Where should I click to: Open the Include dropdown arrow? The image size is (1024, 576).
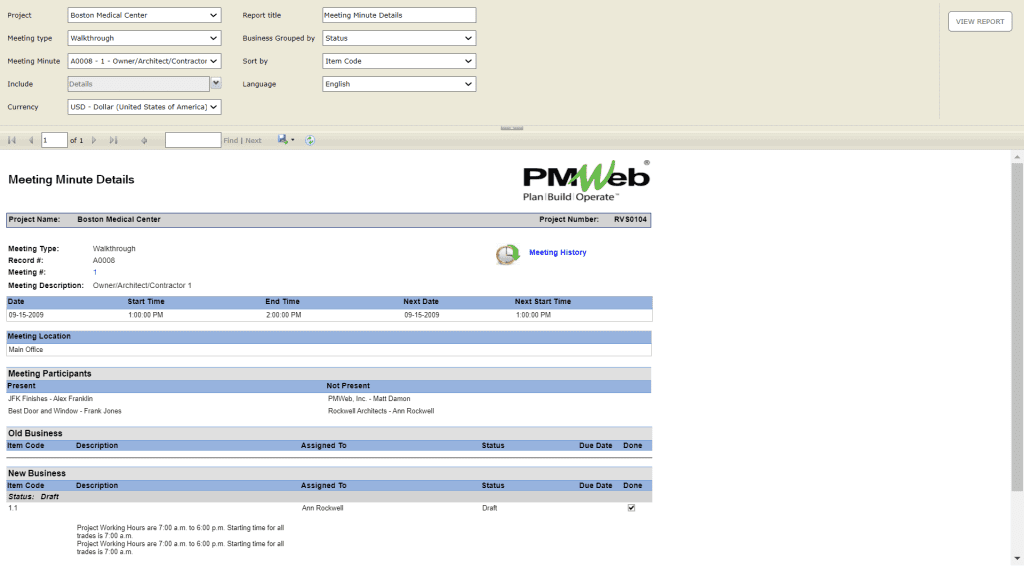(216, 84)
